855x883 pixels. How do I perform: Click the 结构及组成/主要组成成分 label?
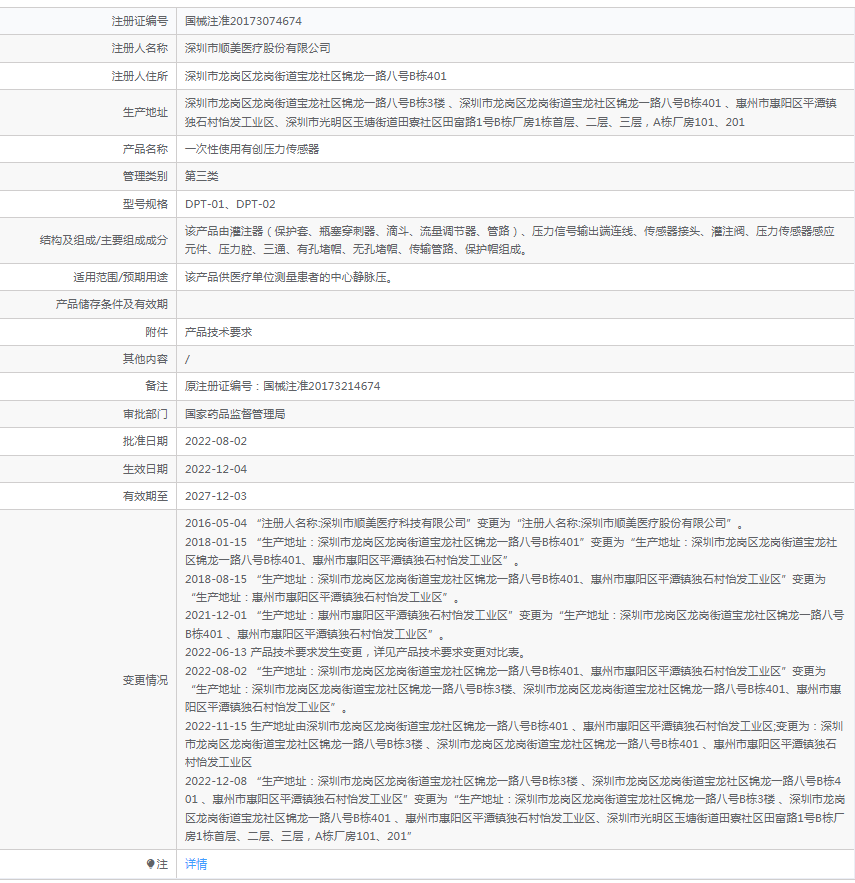[x=104, y=240]
